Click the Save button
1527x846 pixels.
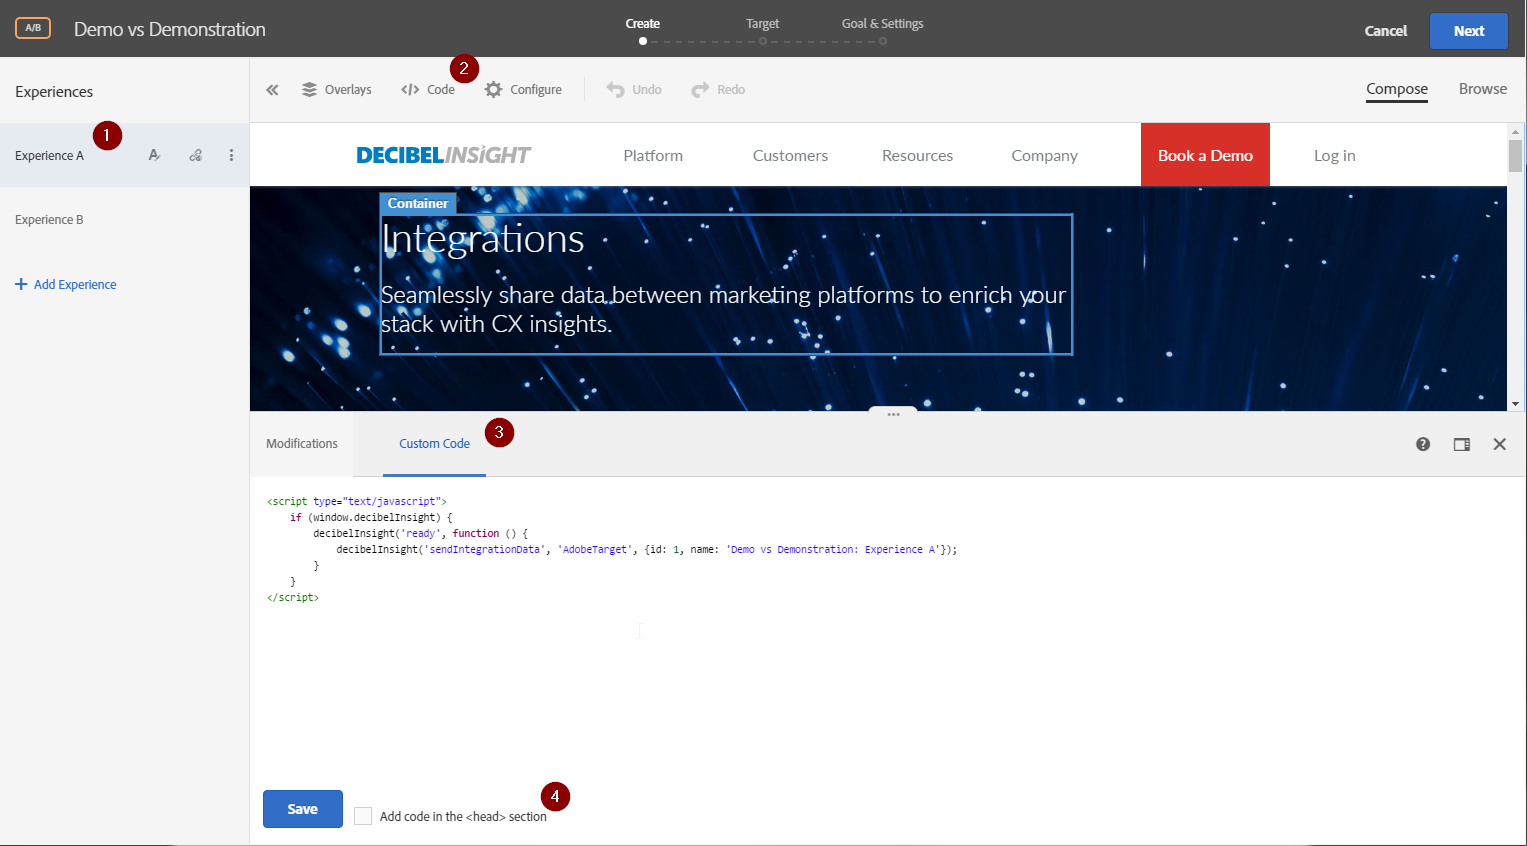tap(302, 809)
